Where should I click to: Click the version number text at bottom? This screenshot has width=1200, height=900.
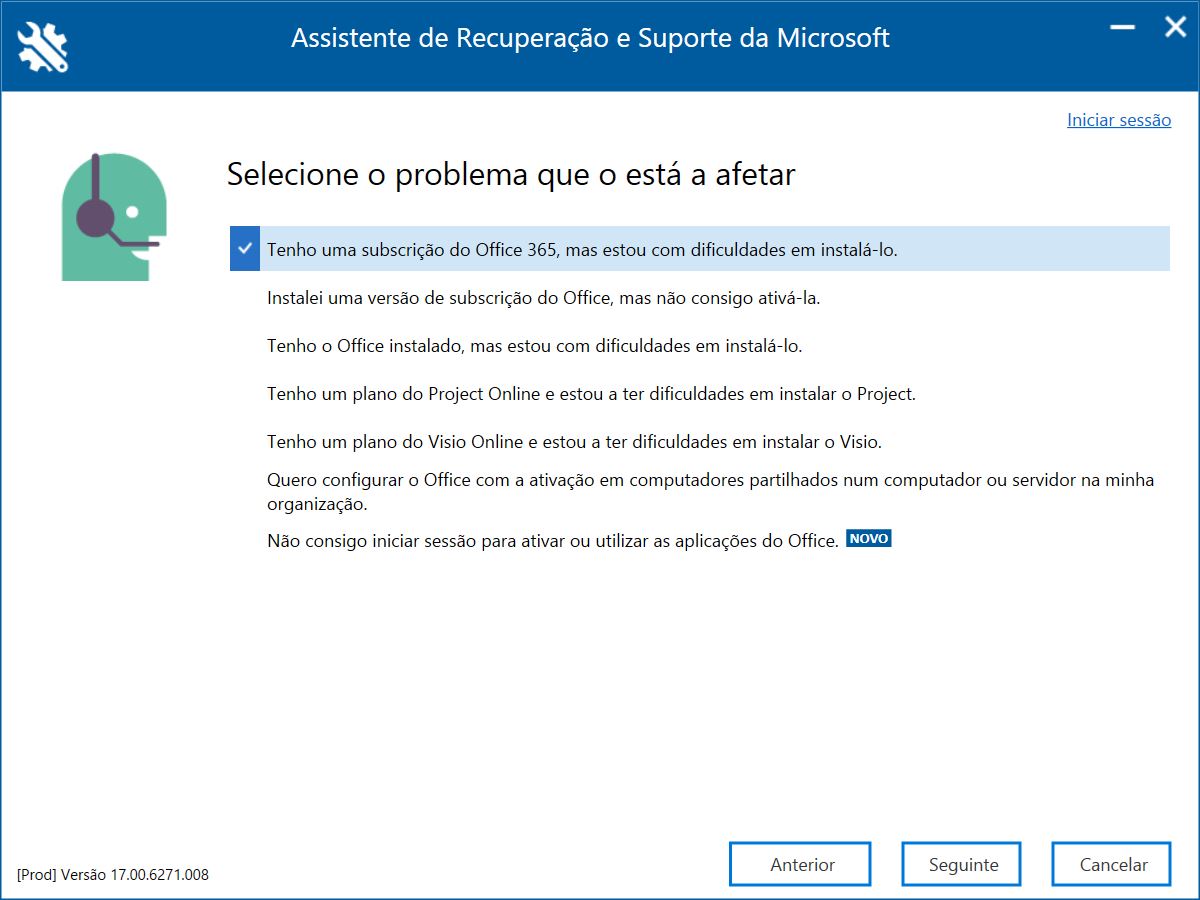pyautogui.click(x=113, y=874)
